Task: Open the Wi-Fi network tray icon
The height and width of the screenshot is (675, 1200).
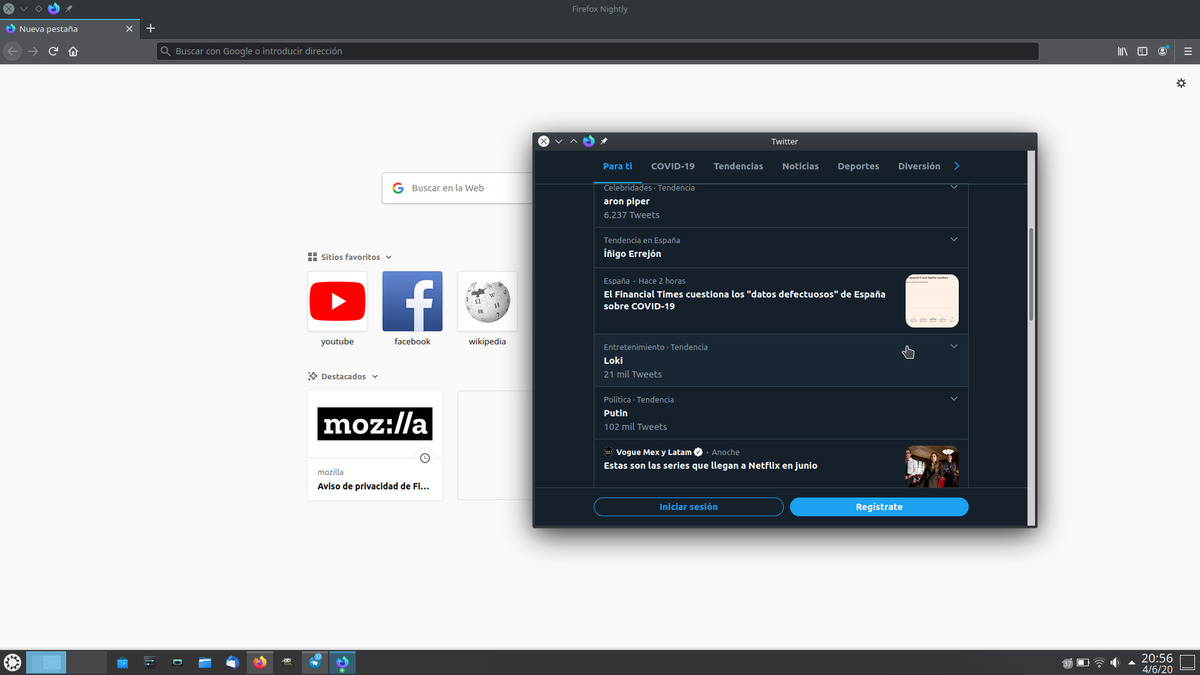Action: click(x=1099, y=662)
